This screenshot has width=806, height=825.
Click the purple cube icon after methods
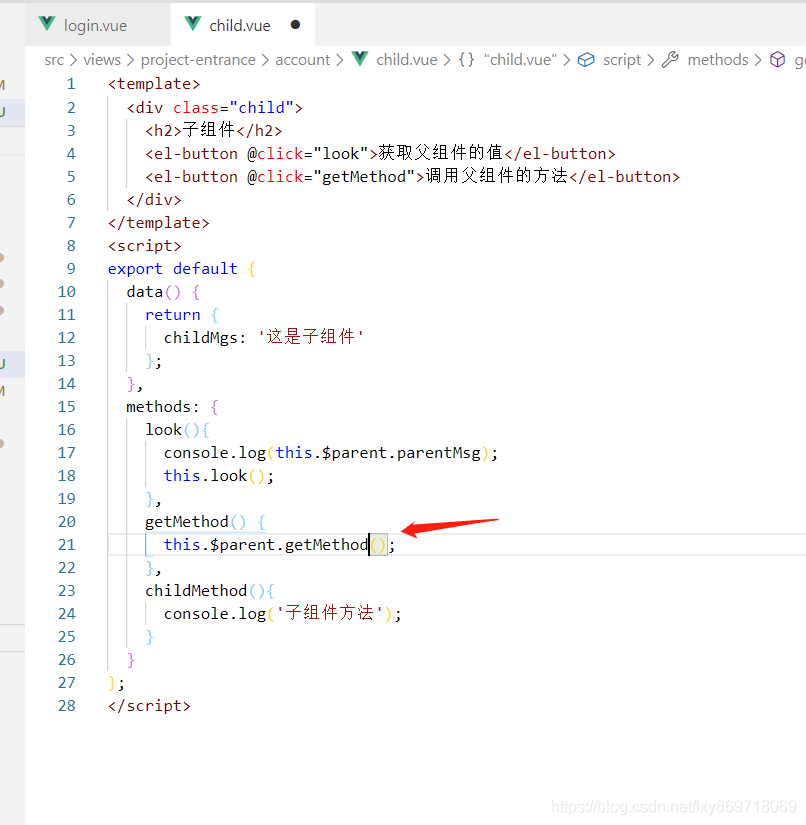[x=778, y=60]
